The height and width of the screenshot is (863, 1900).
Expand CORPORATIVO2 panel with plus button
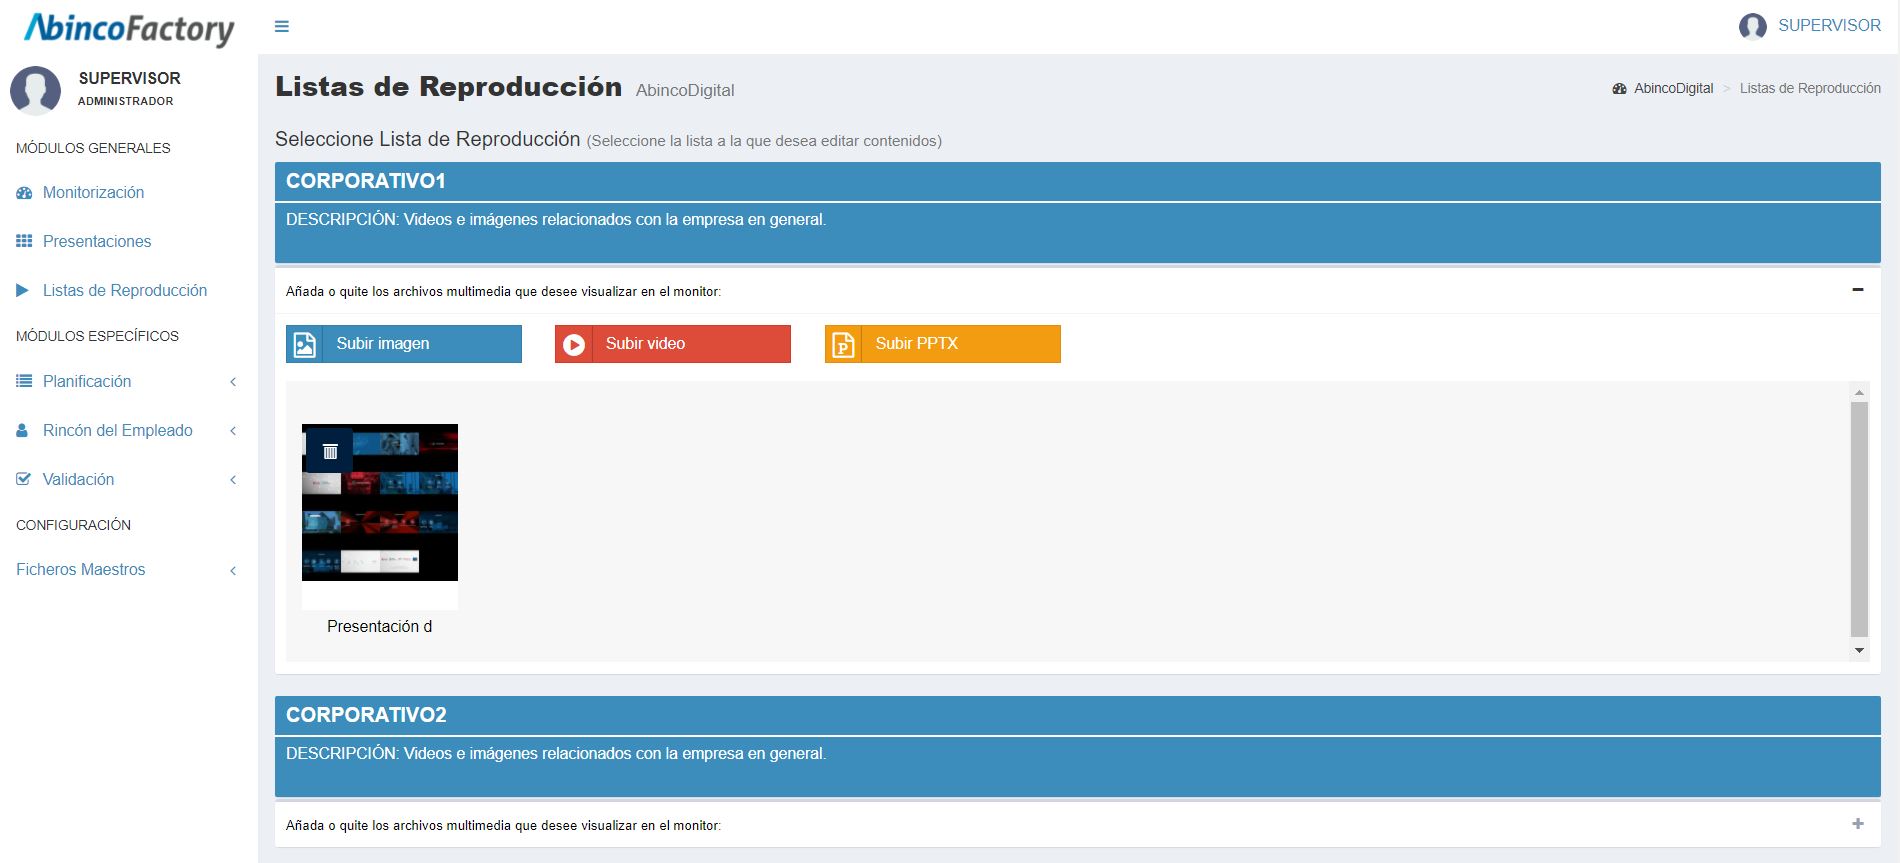tap(1858, 824)
